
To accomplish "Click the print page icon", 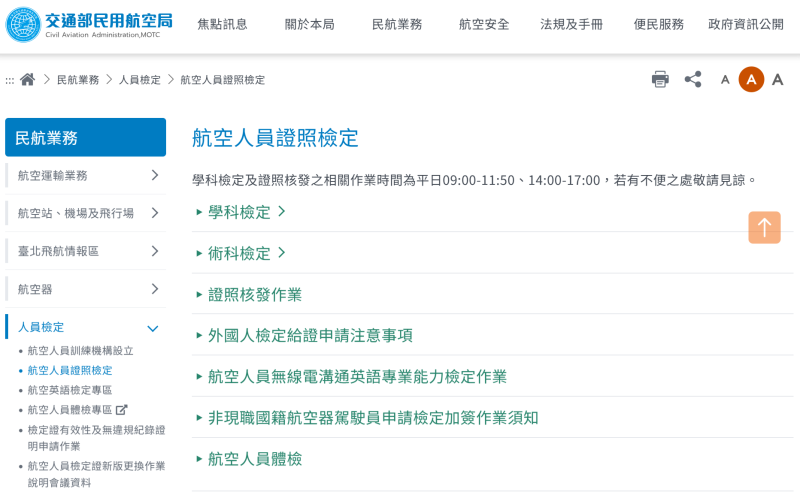I will 660,79.
